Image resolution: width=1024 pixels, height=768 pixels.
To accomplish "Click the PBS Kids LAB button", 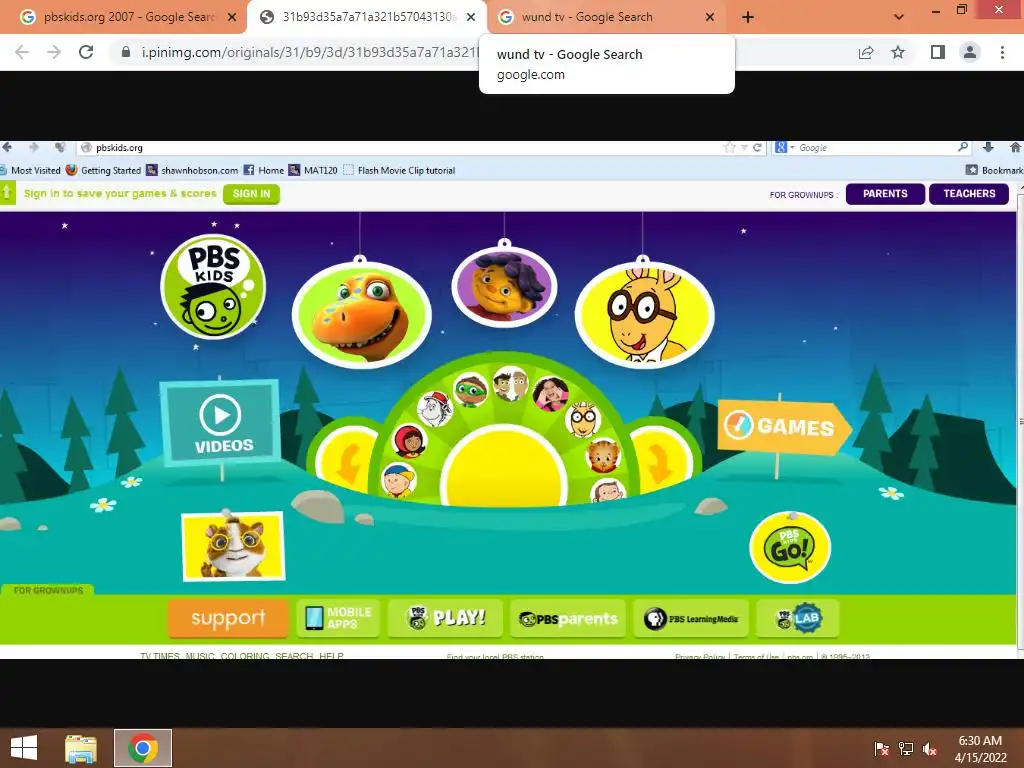I will coord(797,618).
